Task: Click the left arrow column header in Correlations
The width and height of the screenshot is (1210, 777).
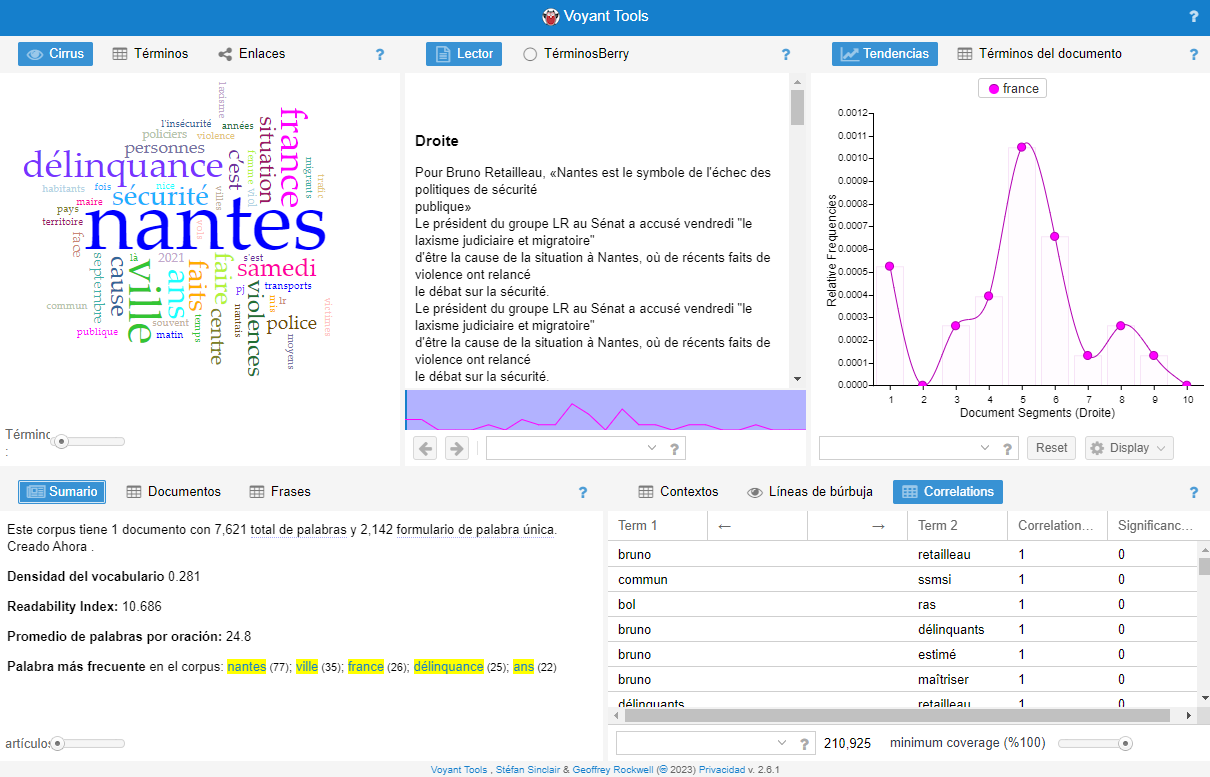Action: (x=725, y=526)
